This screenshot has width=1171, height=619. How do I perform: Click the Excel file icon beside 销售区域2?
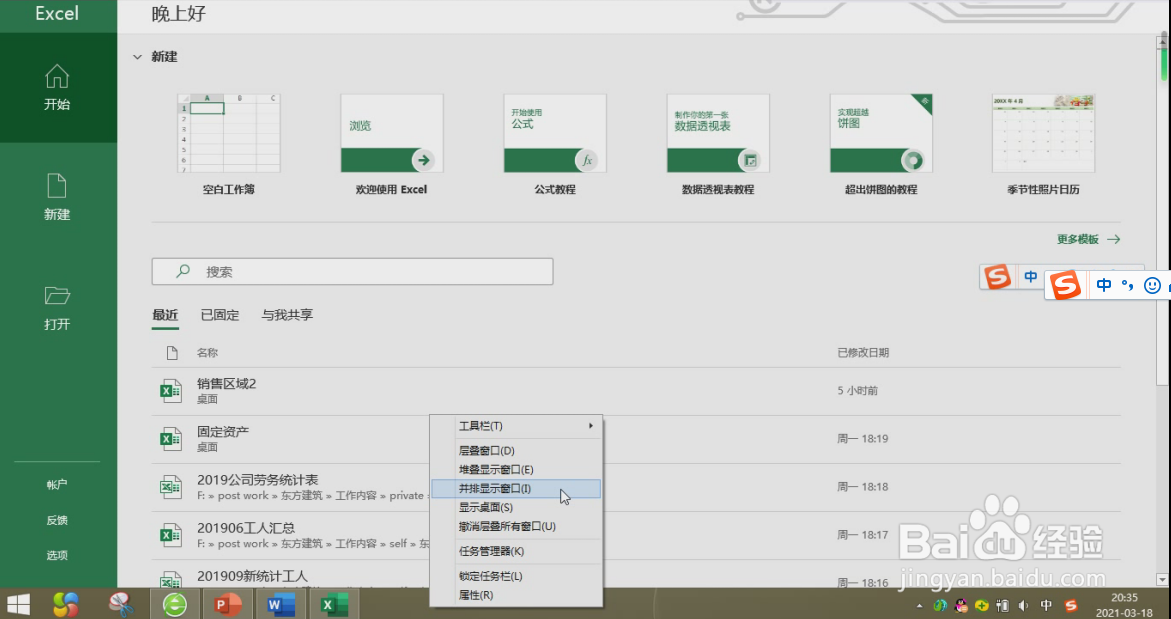171,391
